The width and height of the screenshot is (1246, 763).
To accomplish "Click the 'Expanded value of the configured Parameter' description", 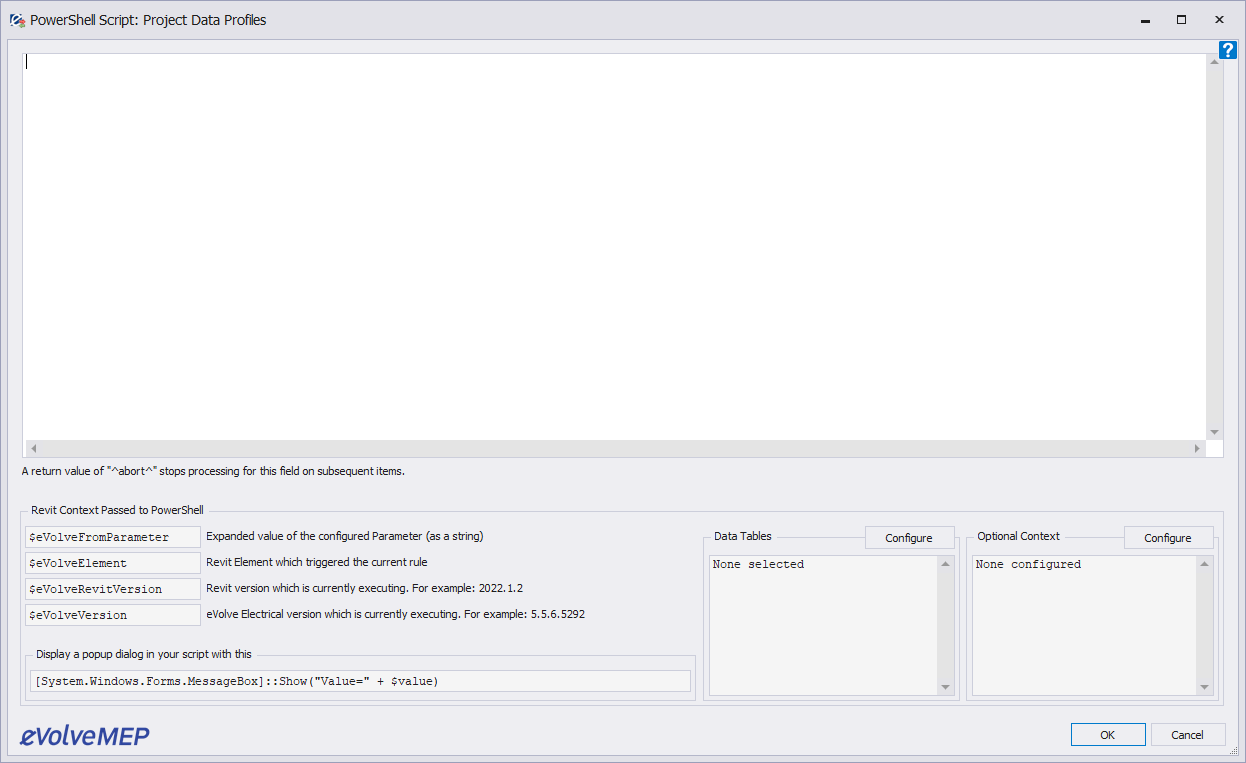I will (345, 536).
